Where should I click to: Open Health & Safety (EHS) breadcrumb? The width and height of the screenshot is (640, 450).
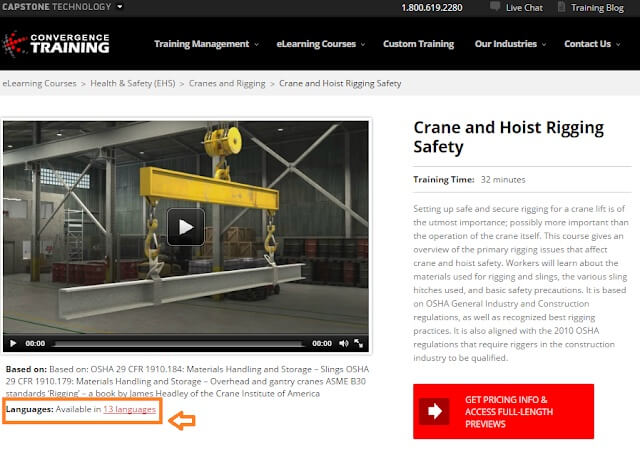[133, 83]
